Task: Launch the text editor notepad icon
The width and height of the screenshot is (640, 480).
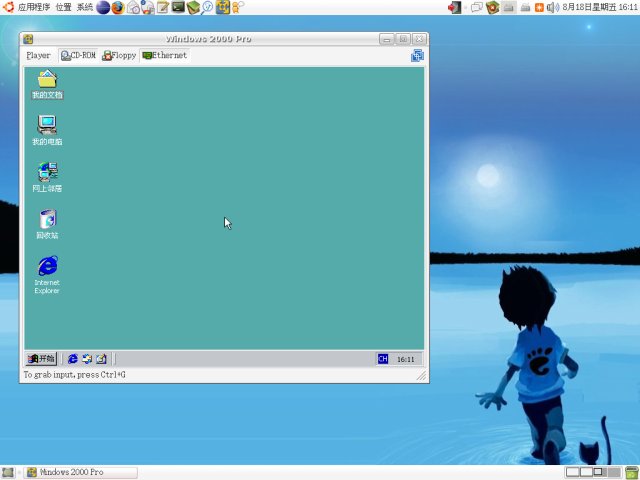Action: (163, 7)
